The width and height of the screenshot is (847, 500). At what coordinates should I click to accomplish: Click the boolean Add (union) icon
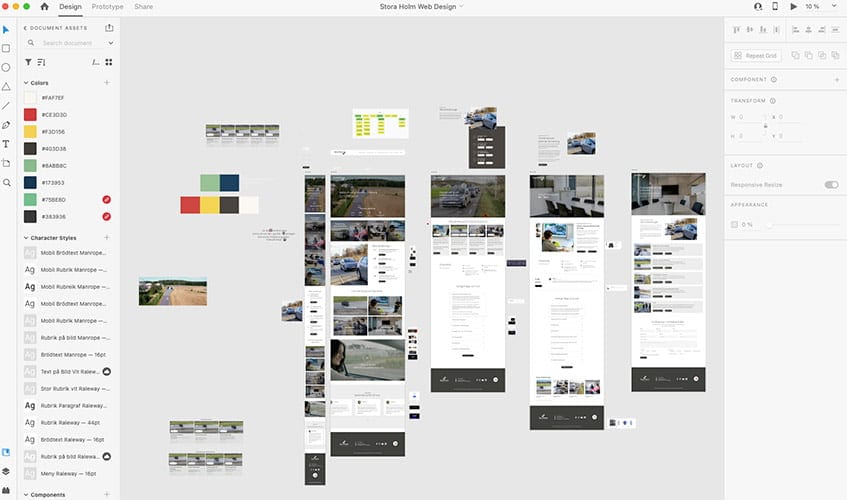[795, 55]
